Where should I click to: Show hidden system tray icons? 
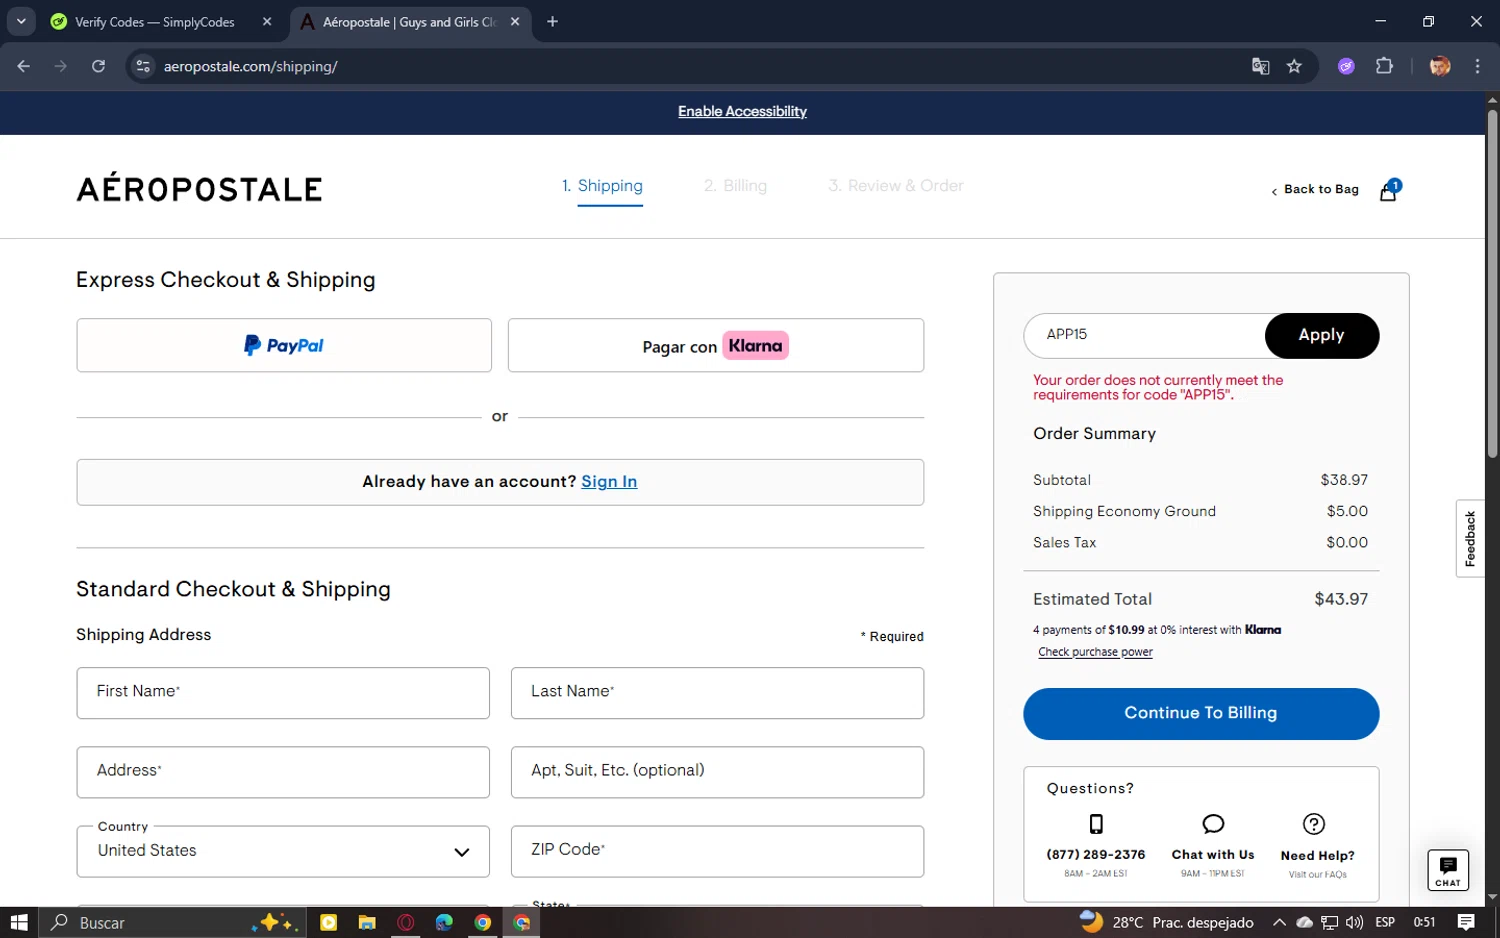pyautogui.click(x=1279, y=922)
